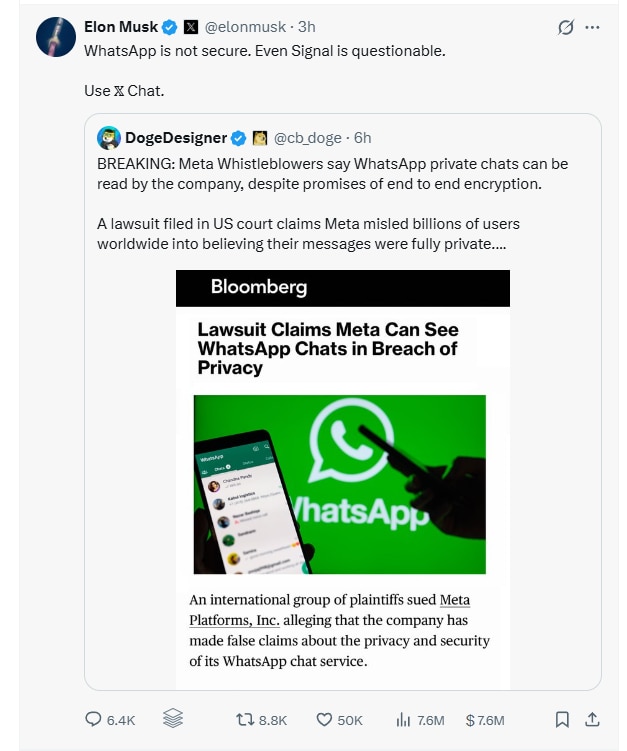Click the Elon Musk display name

coord(121,27)
